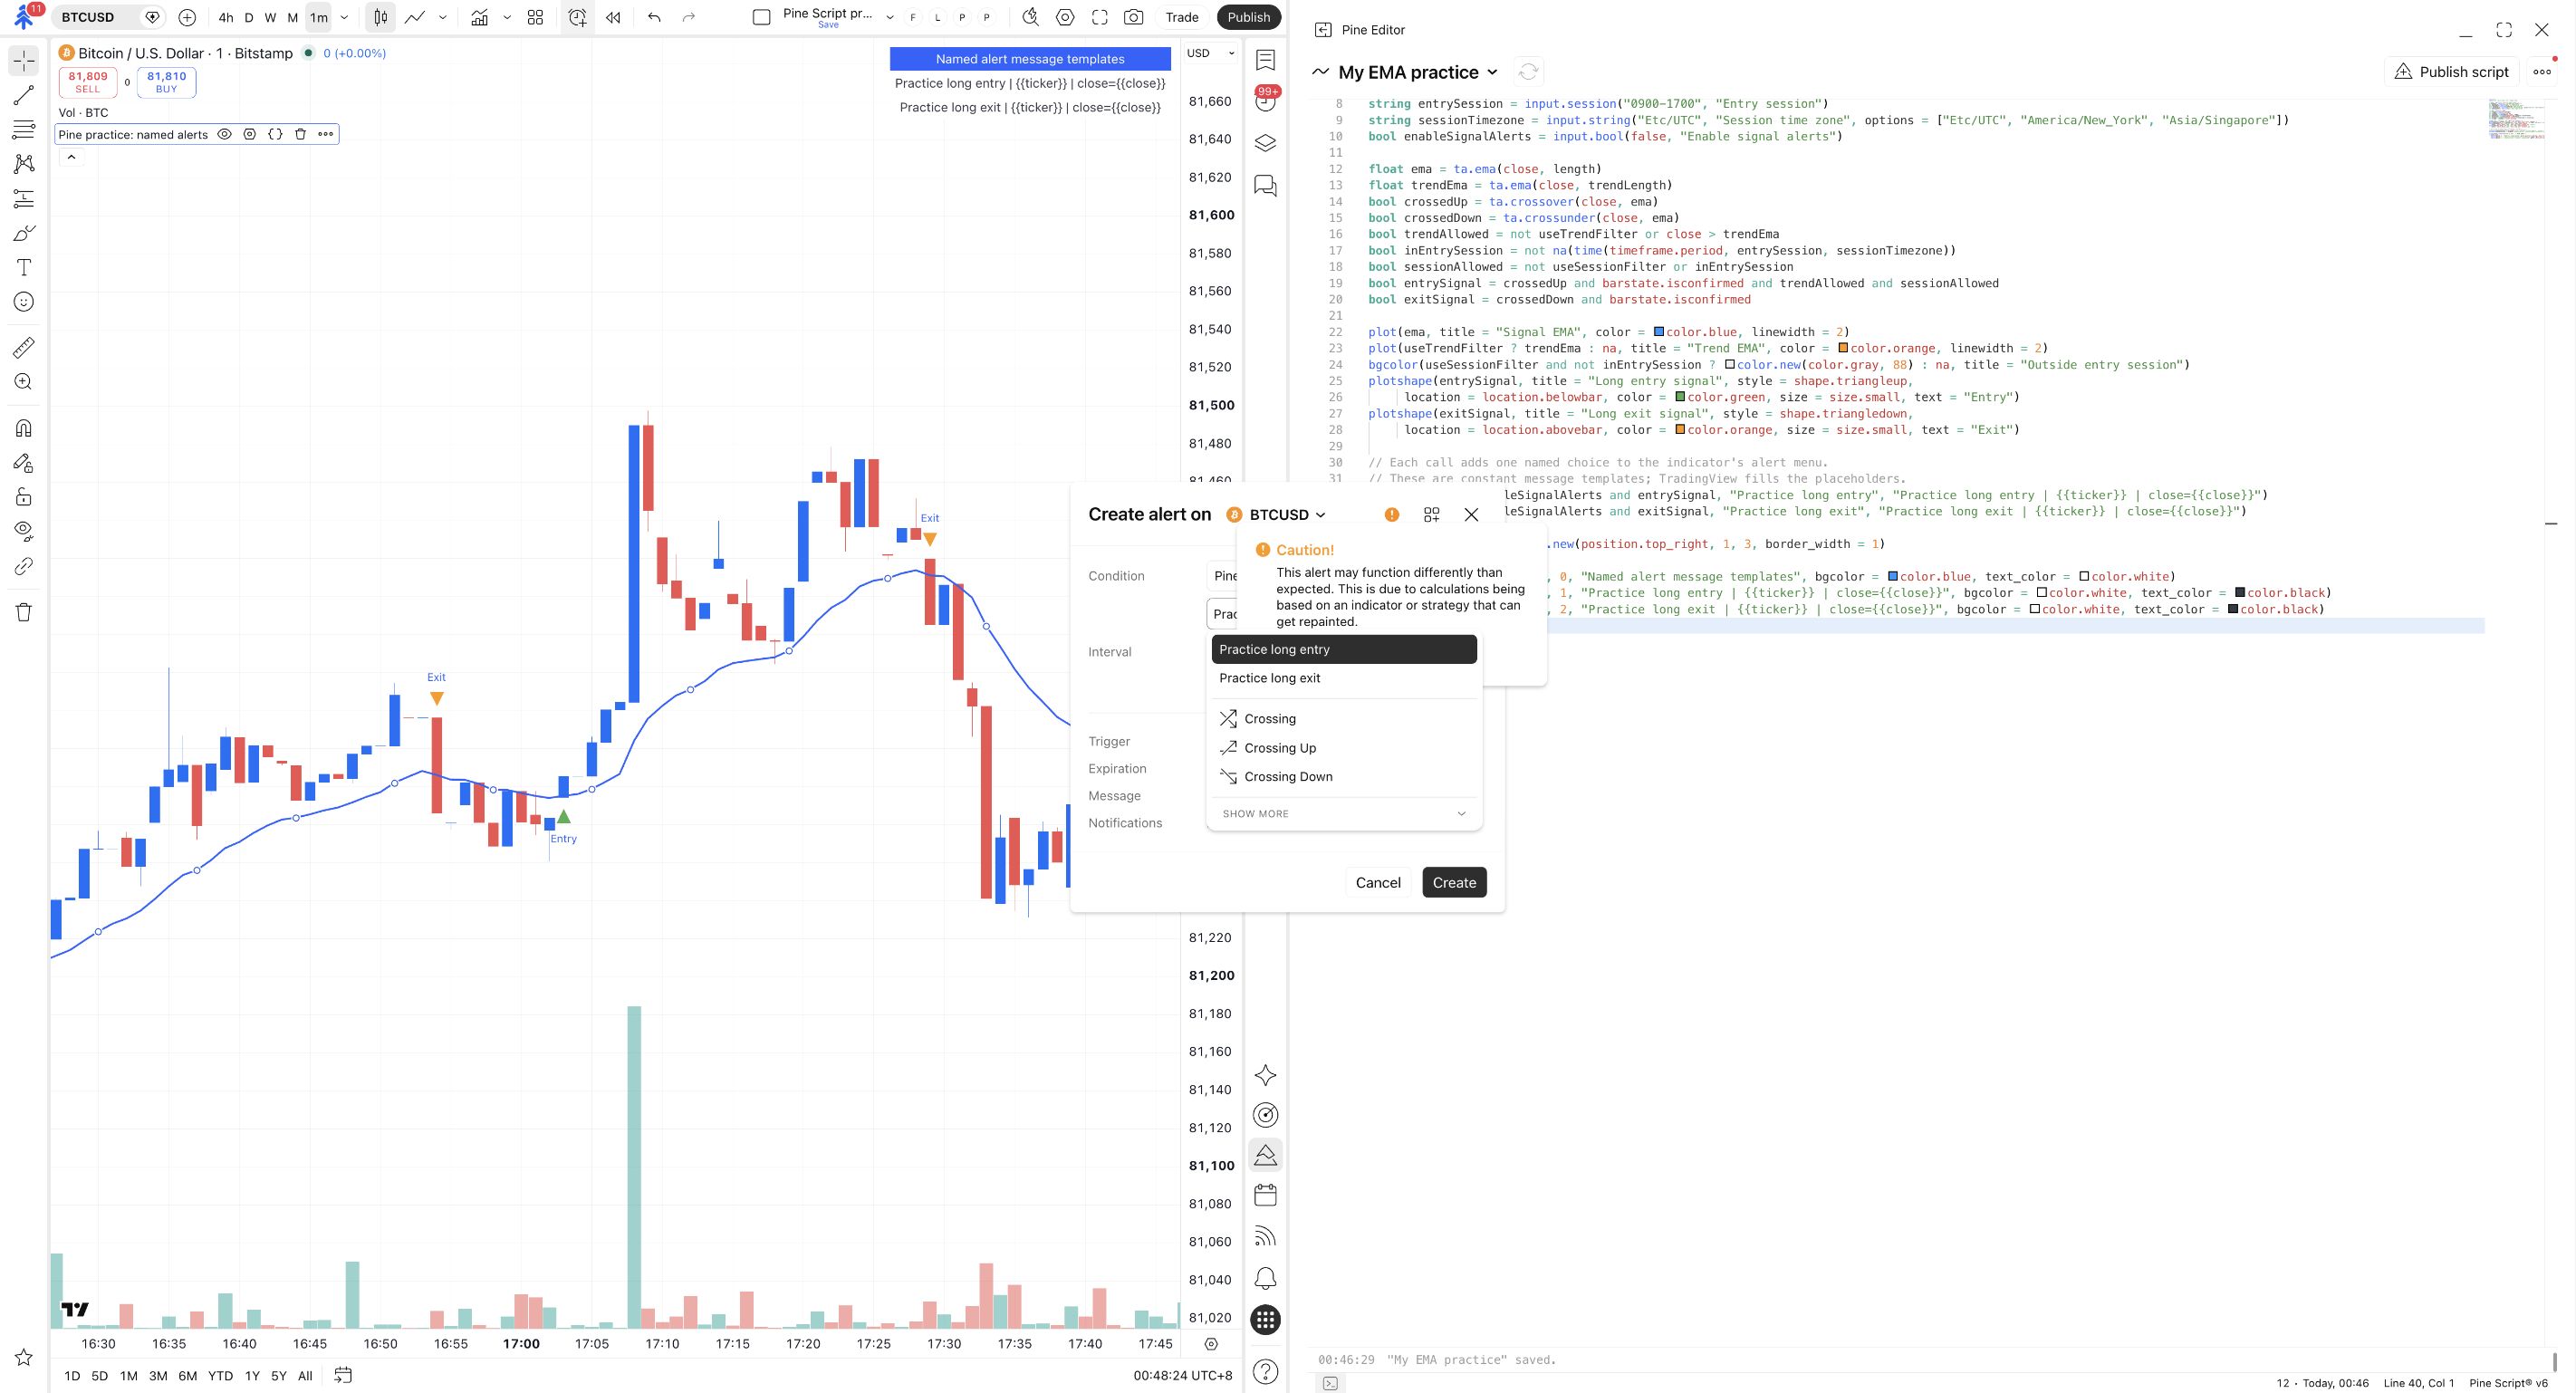2576x1393 pixels.
Task: Open the candlestick chart type selector
Action: [x=380, y=17]
